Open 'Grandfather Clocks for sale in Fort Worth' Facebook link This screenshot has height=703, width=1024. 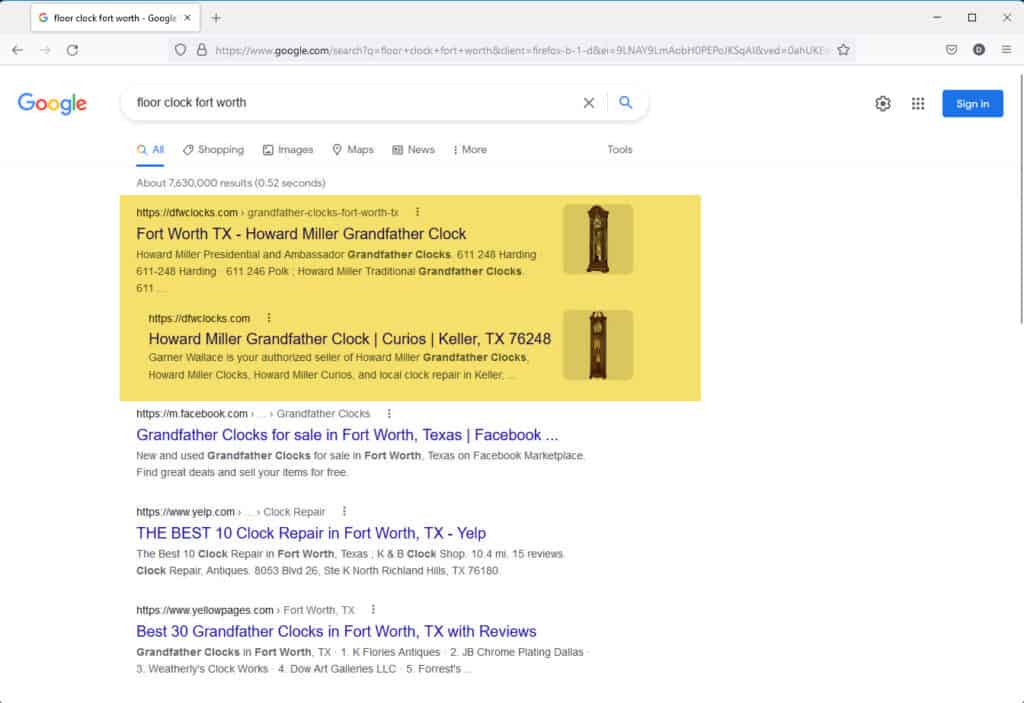point(347,435)
